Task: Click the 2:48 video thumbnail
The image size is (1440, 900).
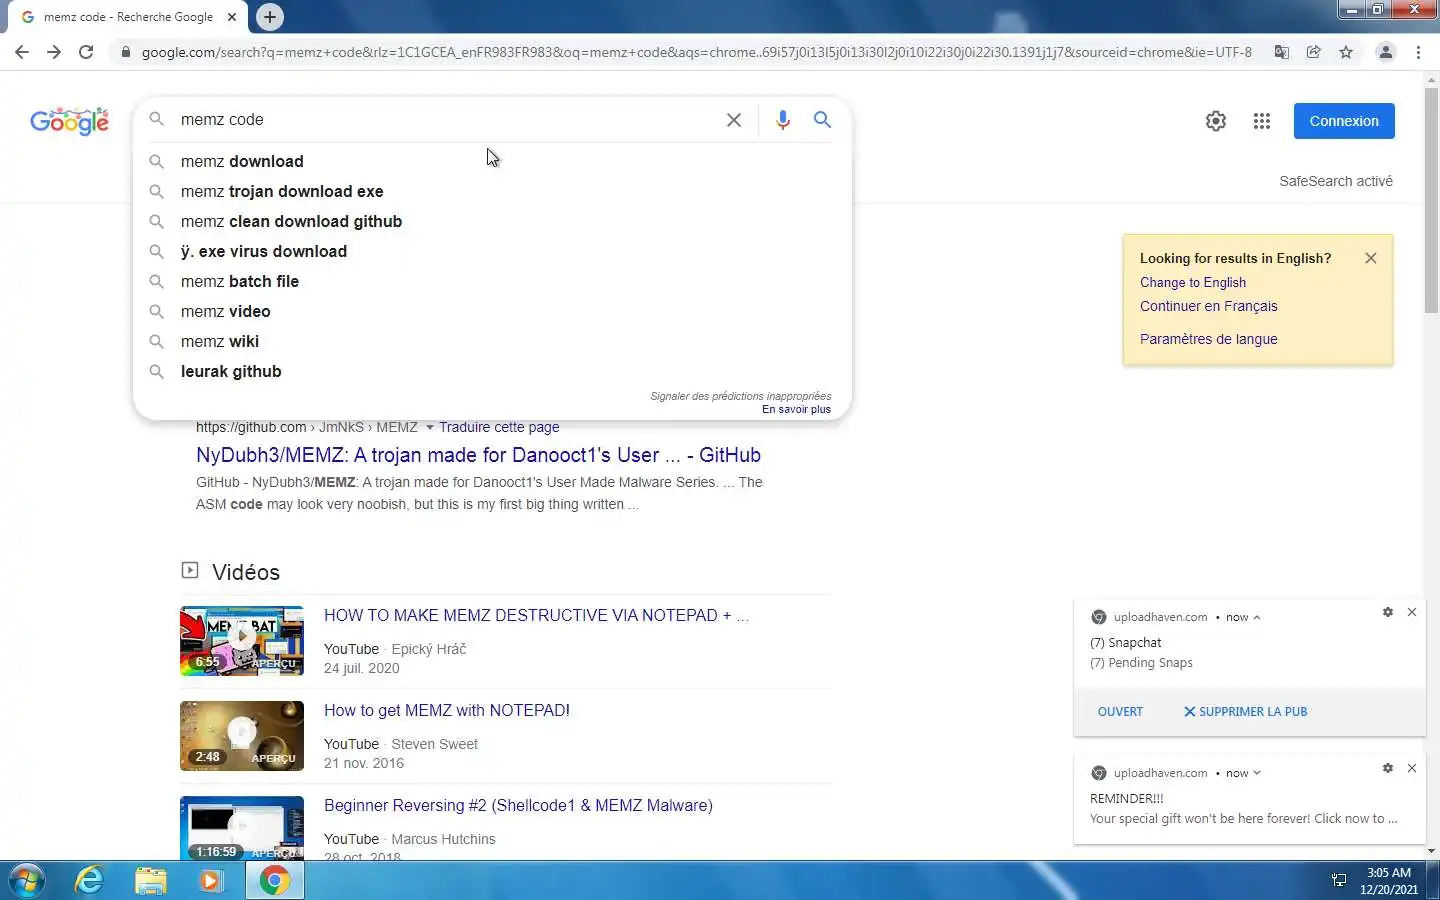Action: pos(242,736)
